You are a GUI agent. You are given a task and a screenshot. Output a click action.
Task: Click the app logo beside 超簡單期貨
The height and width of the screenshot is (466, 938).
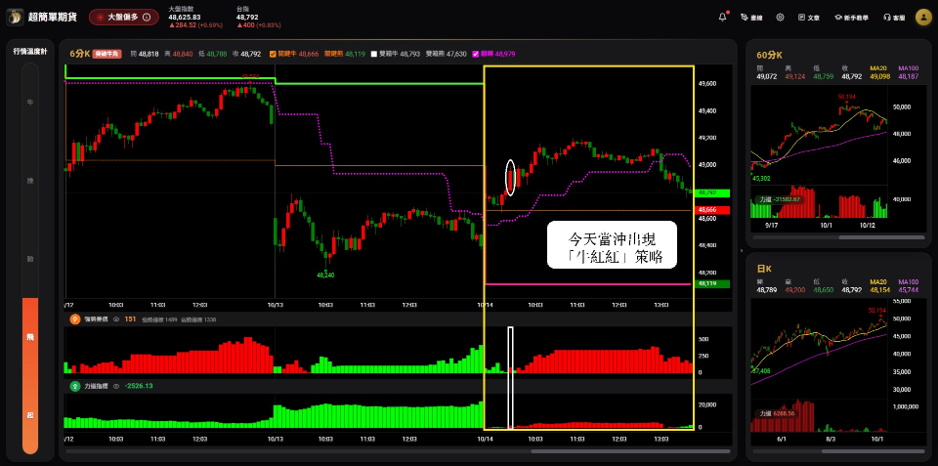coord(16,17)
